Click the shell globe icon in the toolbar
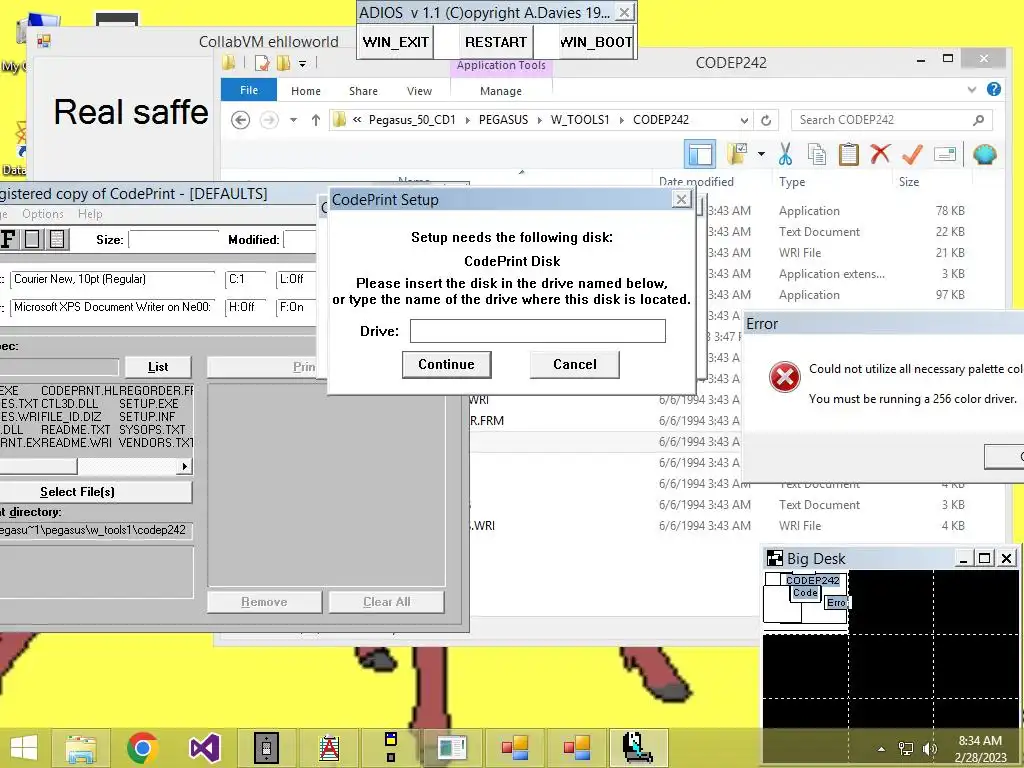 [x=984, y=155]
